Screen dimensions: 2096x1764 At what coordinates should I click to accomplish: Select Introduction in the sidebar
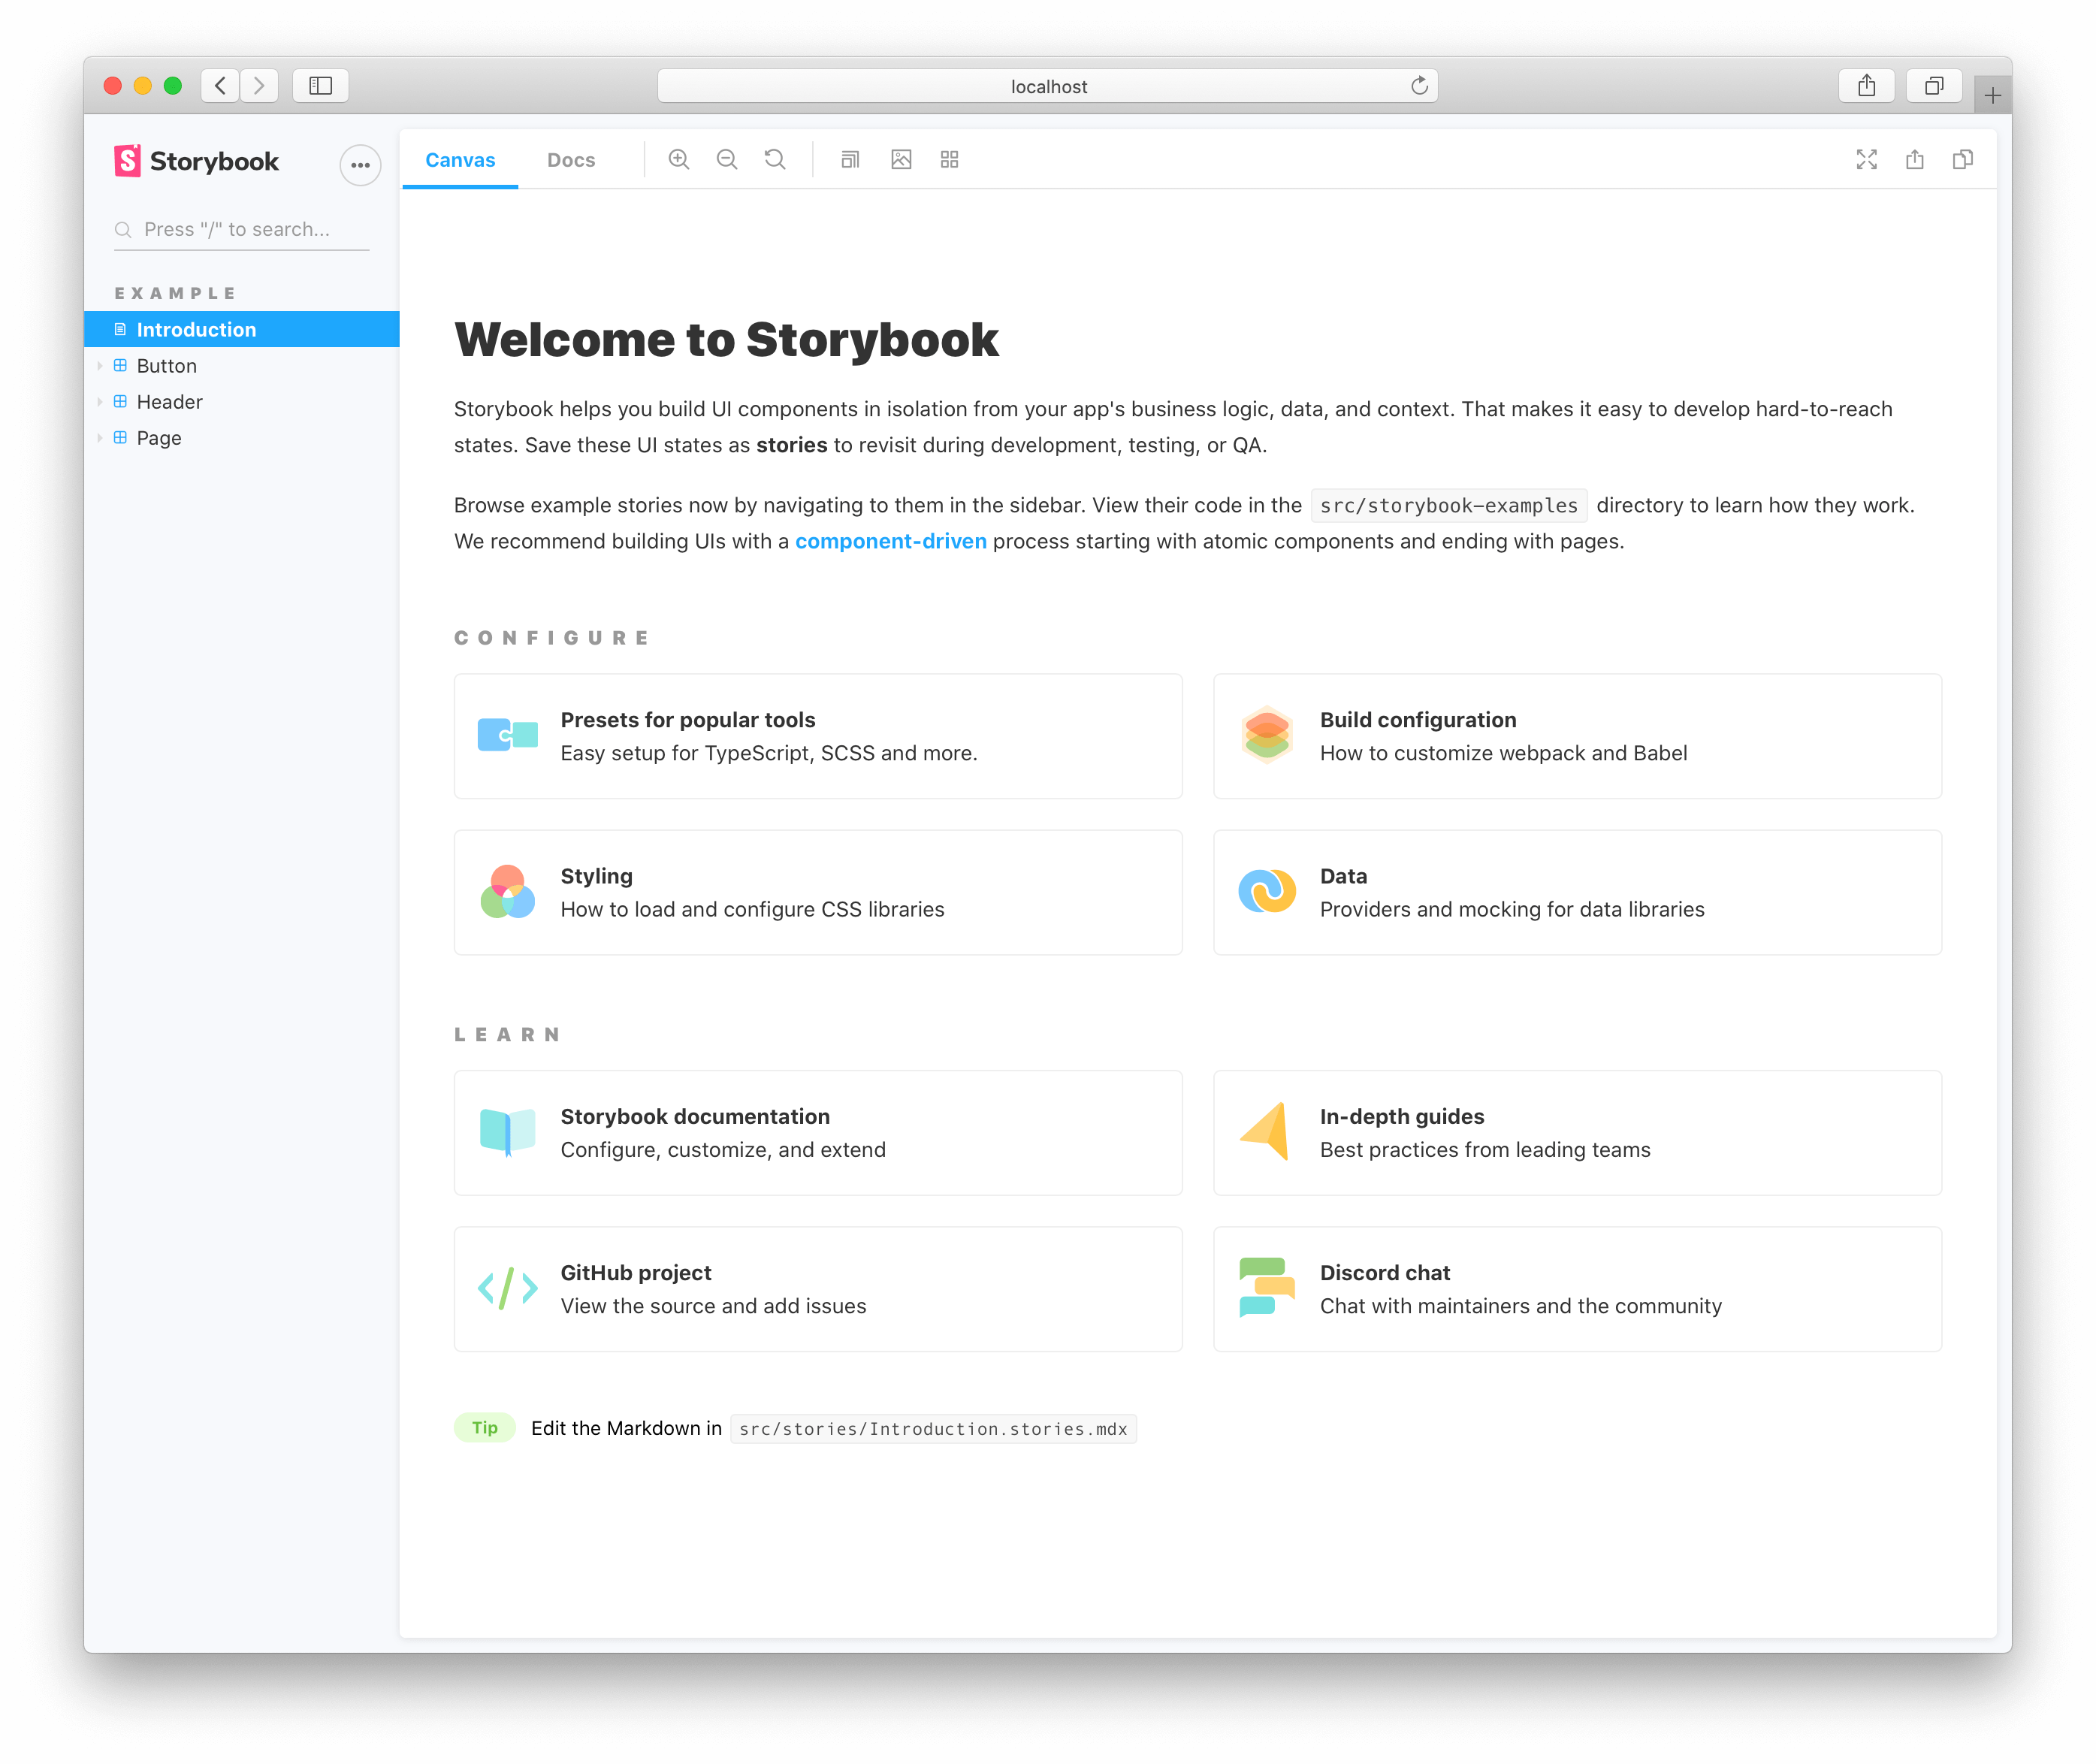(x=196, y=329)
